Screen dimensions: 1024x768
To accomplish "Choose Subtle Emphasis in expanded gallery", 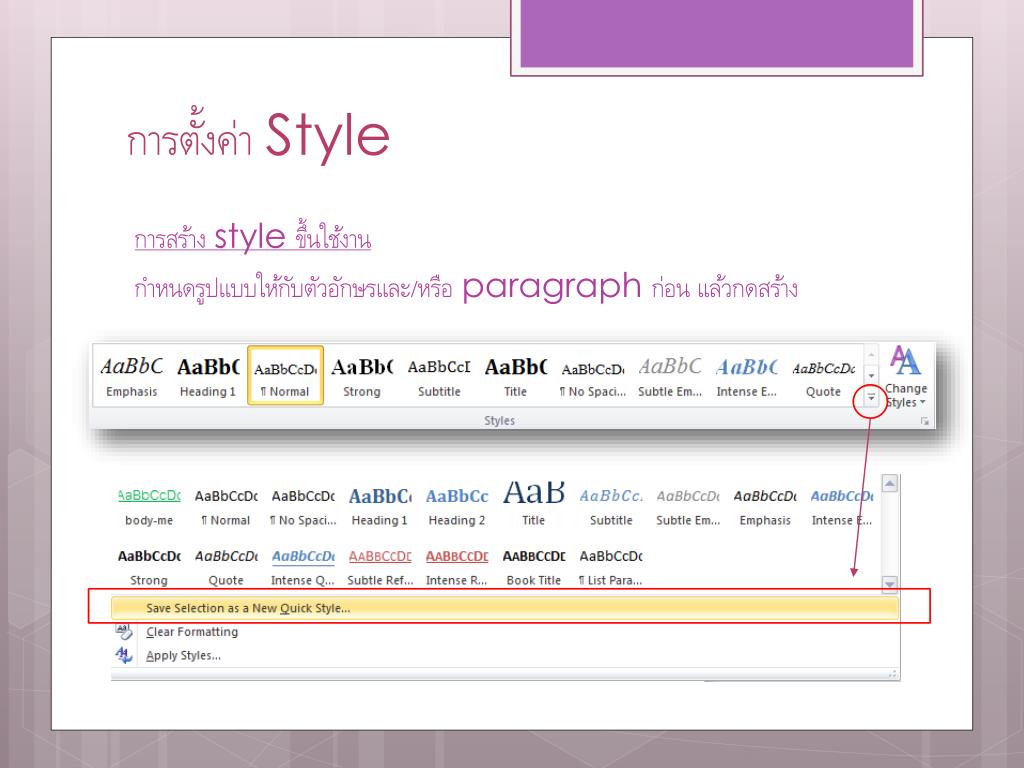I will (688, 507).
